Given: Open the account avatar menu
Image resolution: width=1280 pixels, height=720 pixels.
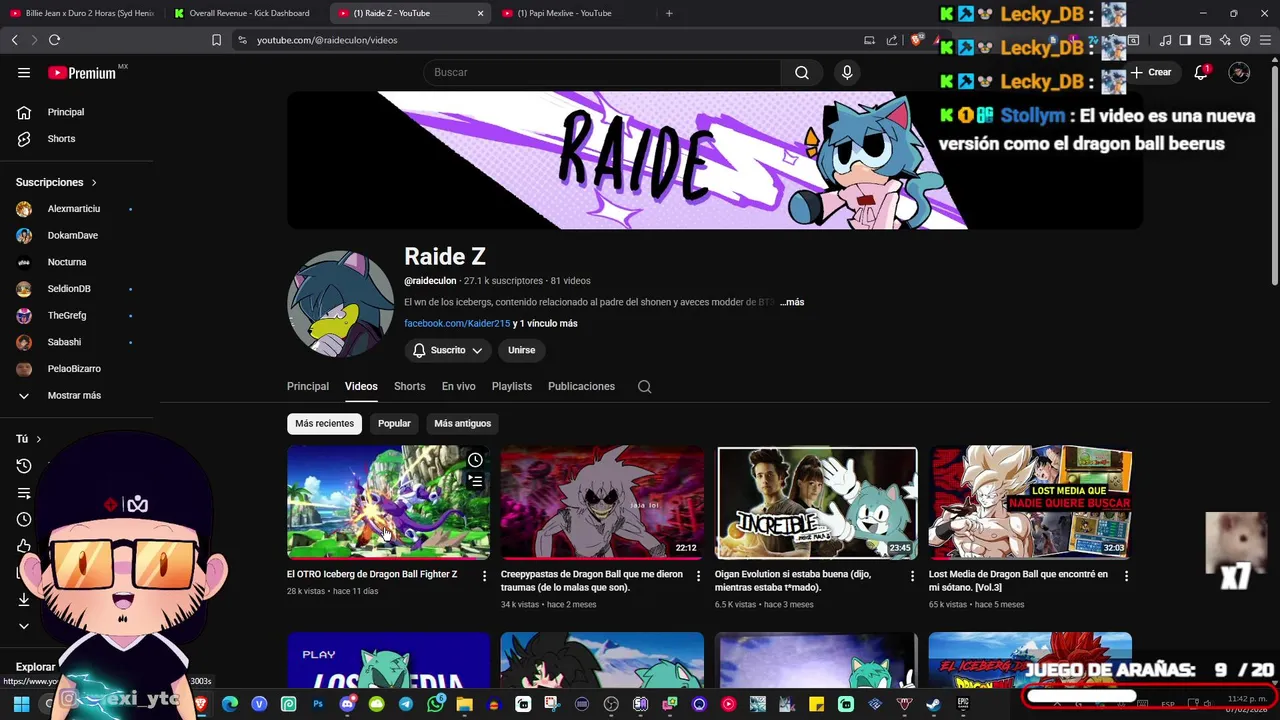Looking at the screenshot, I should pos(1239,73).
